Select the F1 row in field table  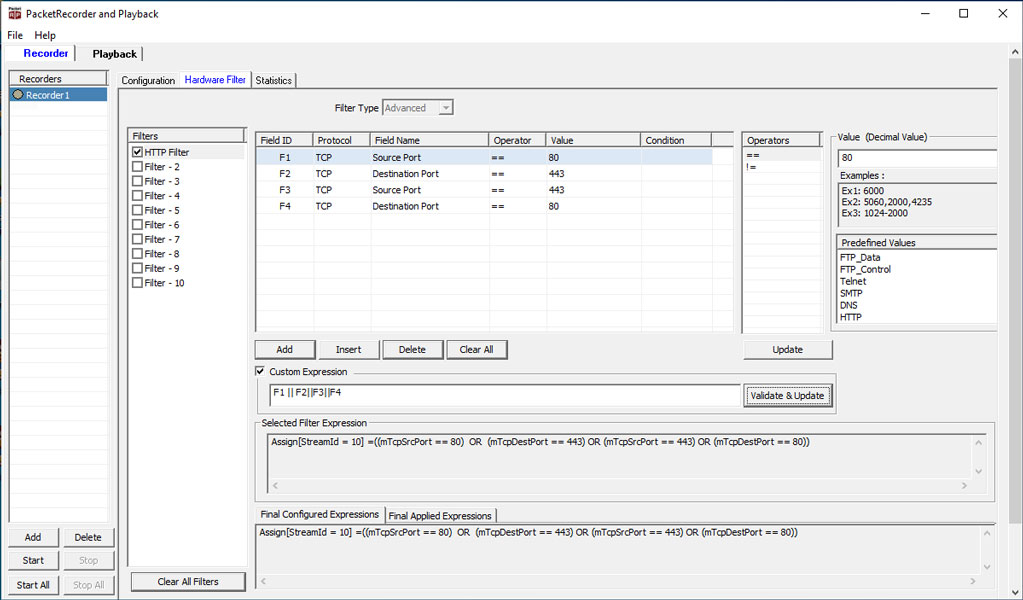click(483, 157)
